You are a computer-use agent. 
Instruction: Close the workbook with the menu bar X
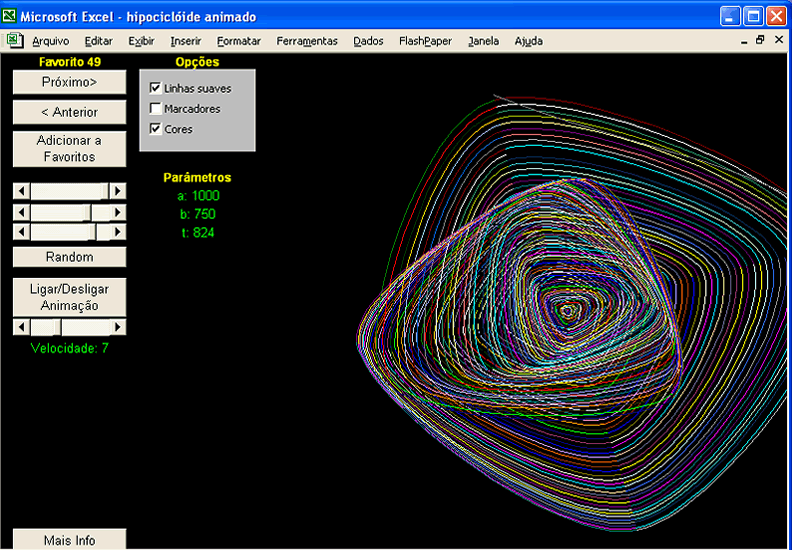pyautogui.click(x=777, y=41)
